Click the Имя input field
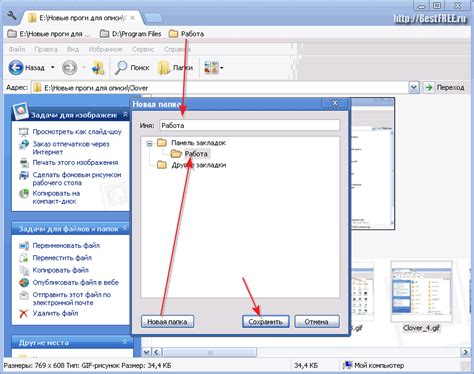474x374 pixels. pos(250,125)
